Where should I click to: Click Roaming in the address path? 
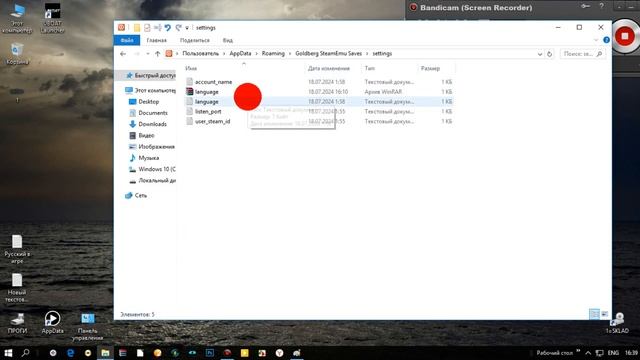(273, 53)
